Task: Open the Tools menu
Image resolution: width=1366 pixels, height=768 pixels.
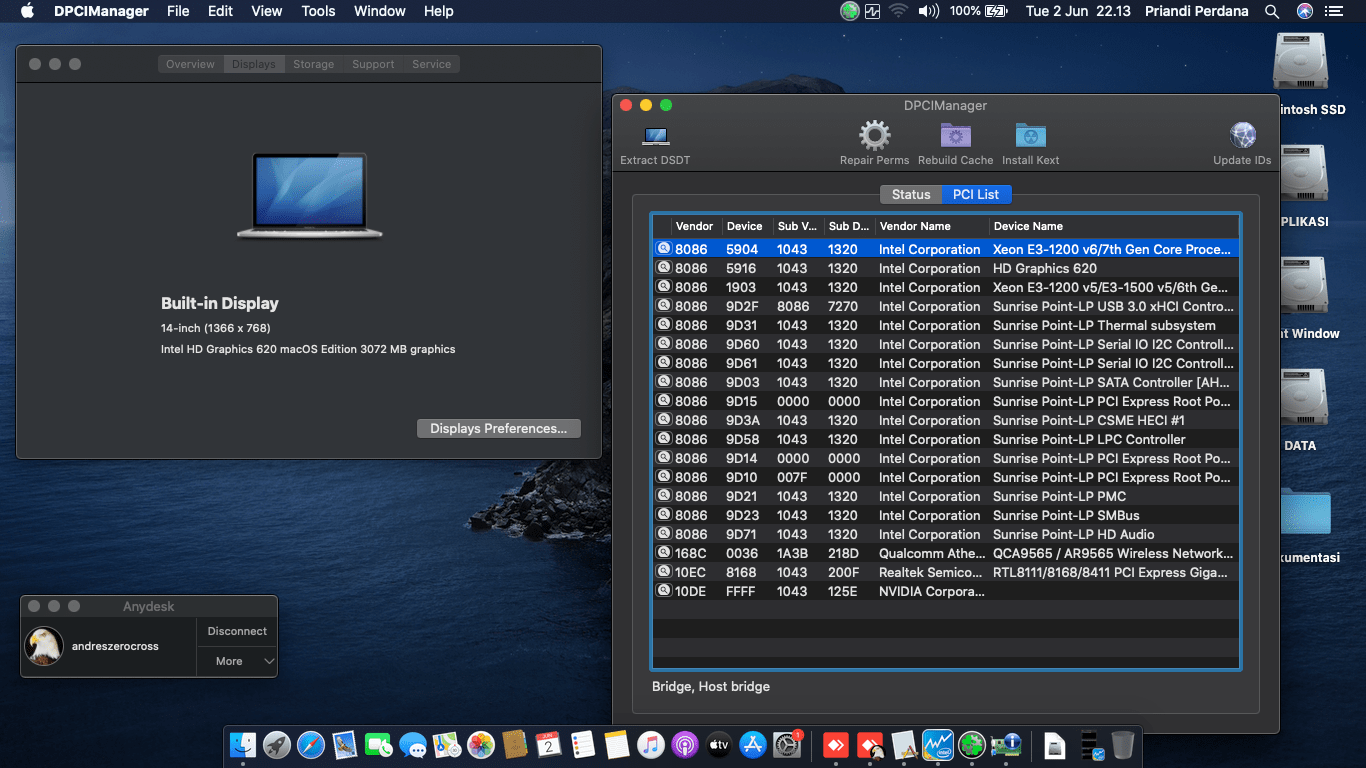Action: 318,11
